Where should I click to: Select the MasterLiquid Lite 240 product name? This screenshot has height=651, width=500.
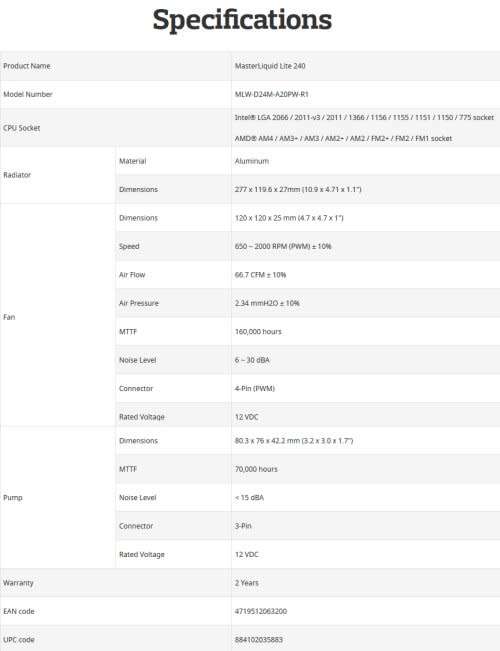pyautogui.click(x=270, y=66)
